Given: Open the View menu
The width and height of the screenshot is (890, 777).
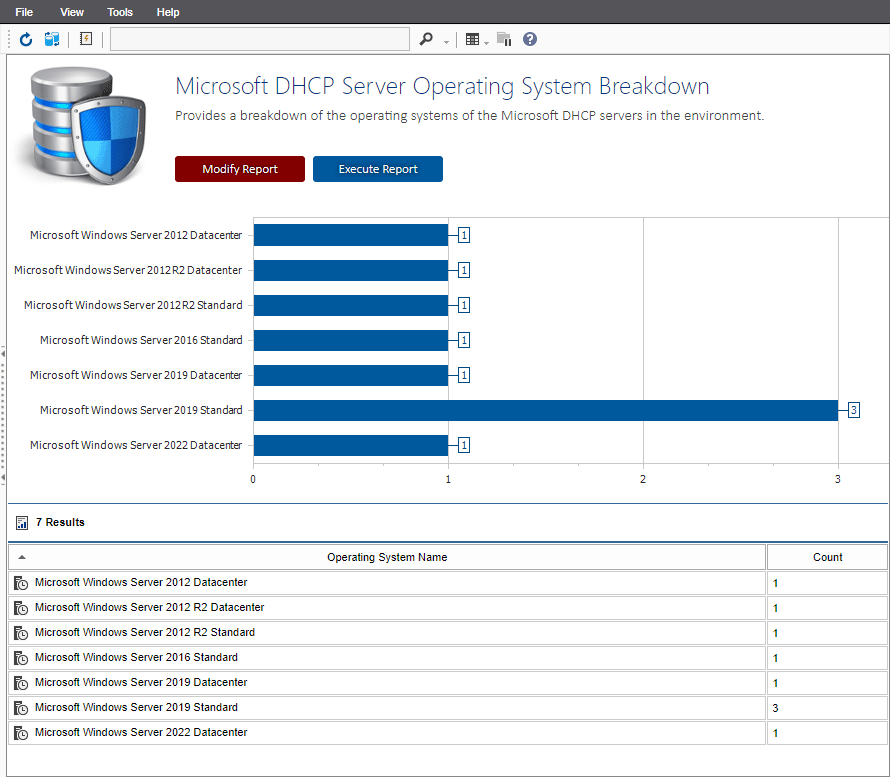Looking at the screenshot, I should coord(72,12).
